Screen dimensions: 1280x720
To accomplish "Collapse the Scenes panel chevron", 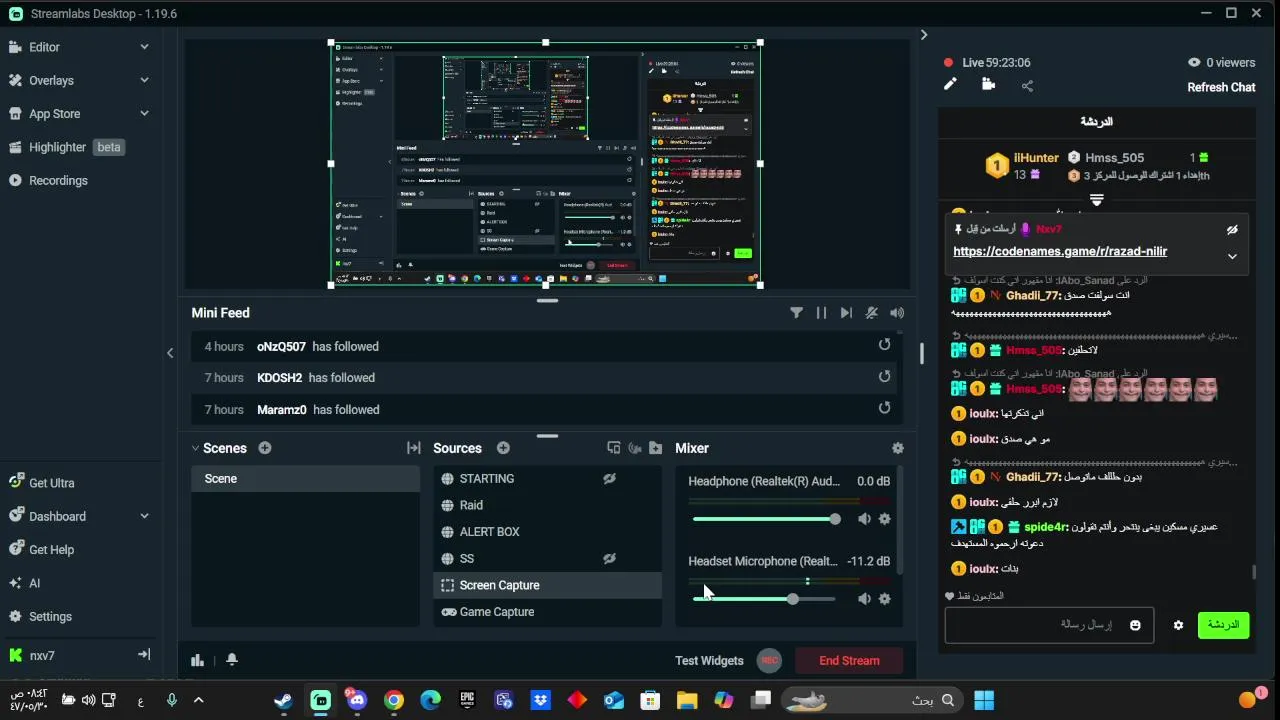I will (195, 449).
